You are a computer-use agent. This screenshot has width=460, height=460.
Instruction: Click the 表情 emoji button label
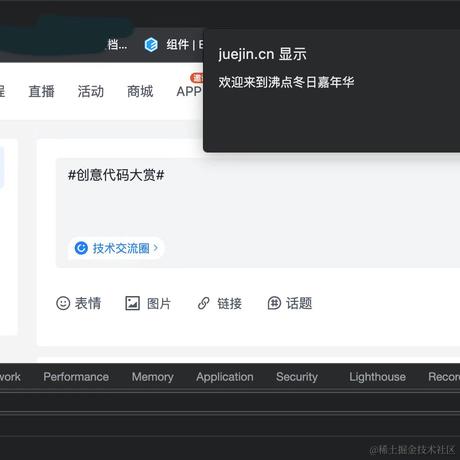pyautogui.click(x=88, y=303)
